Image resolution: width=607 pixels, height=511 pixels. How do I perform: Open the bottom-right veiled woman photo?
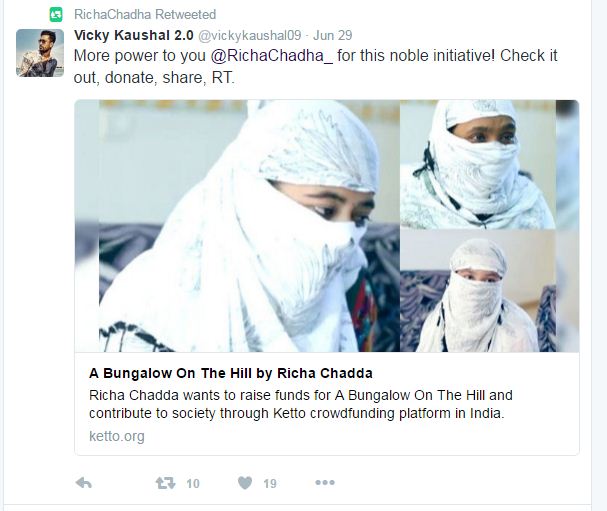click(x=478, y=291)
